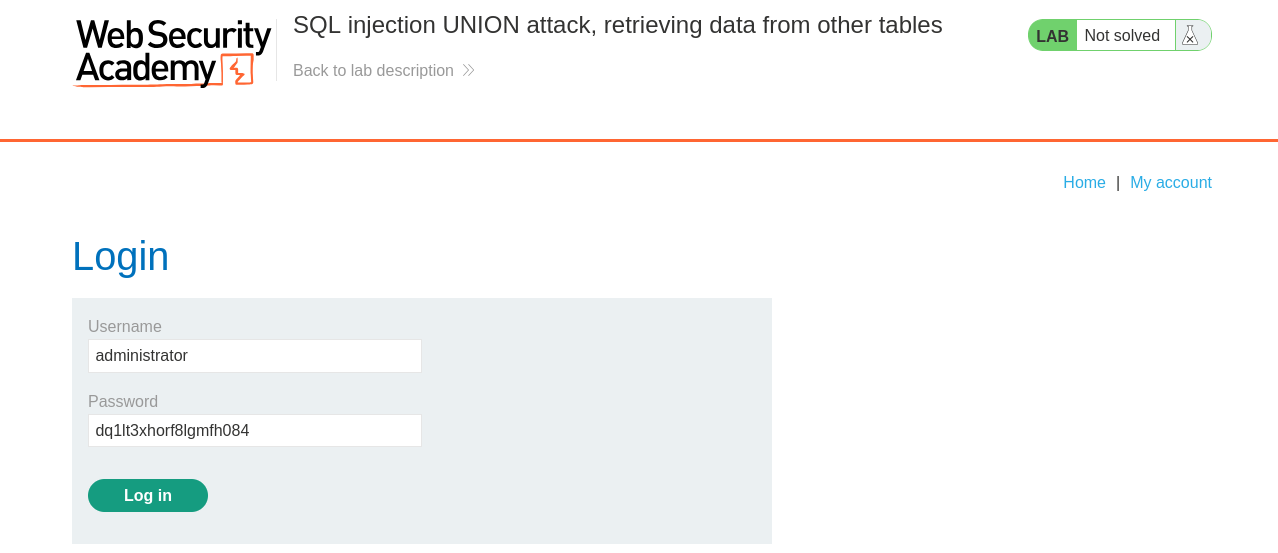Click the SQL injection UNION attack lab title
The height and width of the screenshot is (553, 1278).
[617, 25]
